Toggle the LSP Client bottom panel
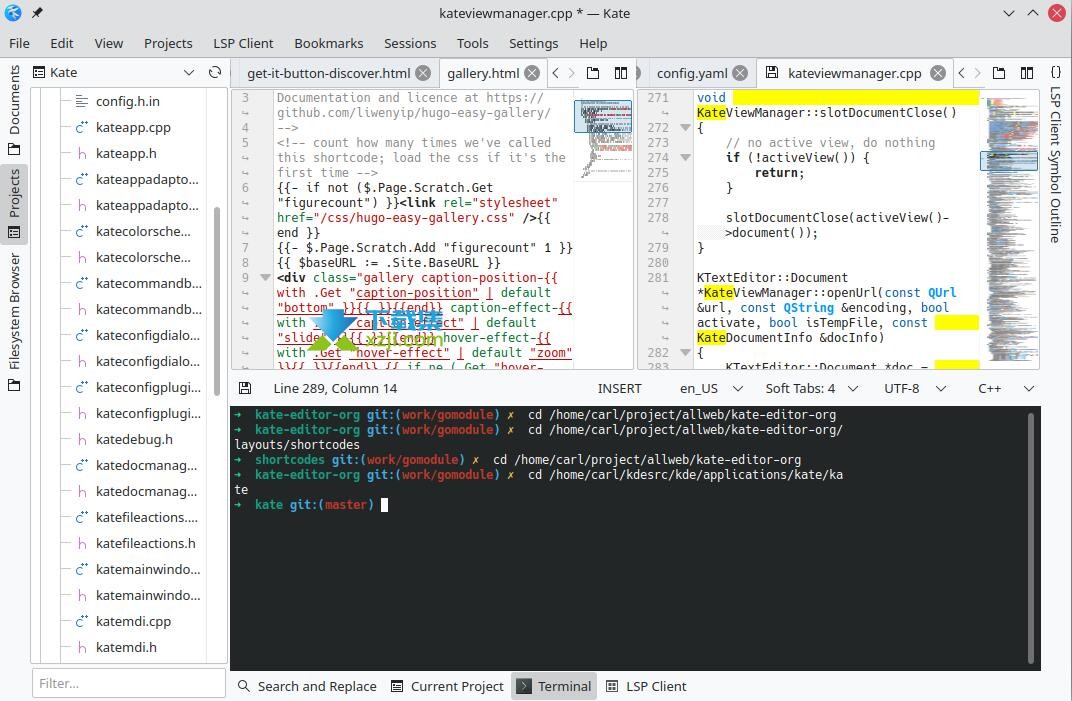The width and height of the screenshot is (1072, 701). pyautogui.click(x=646, y=686)
